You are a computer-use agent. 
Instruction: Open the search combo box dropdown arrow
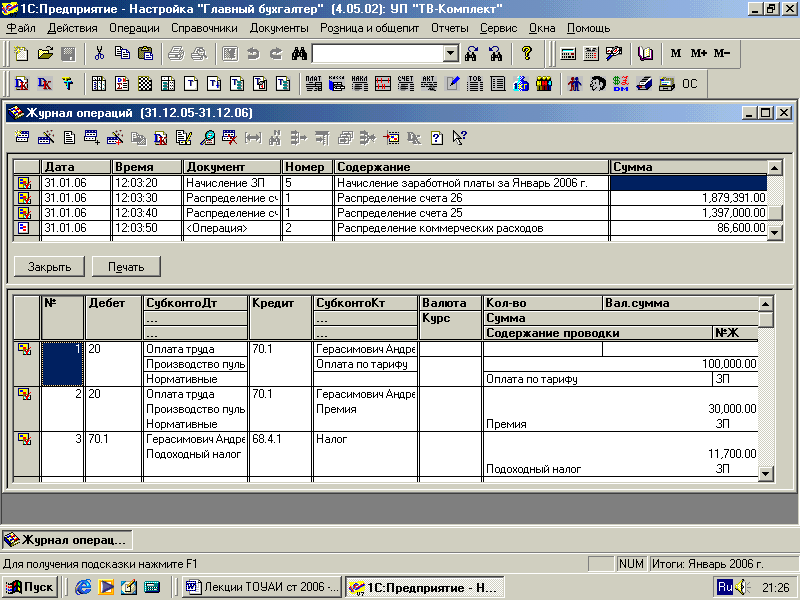point(450,53)
